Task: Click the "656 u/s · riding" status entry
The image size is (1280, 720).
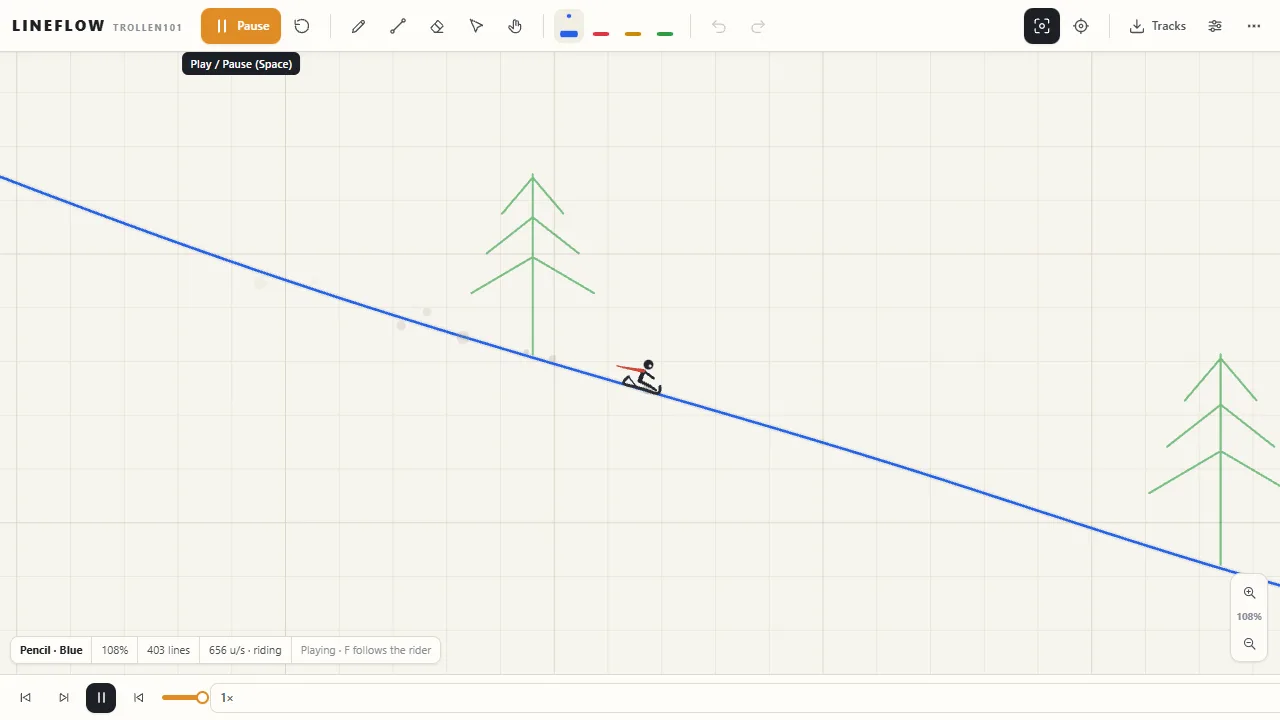Action: pyautogui.click(x=245, y=650)
